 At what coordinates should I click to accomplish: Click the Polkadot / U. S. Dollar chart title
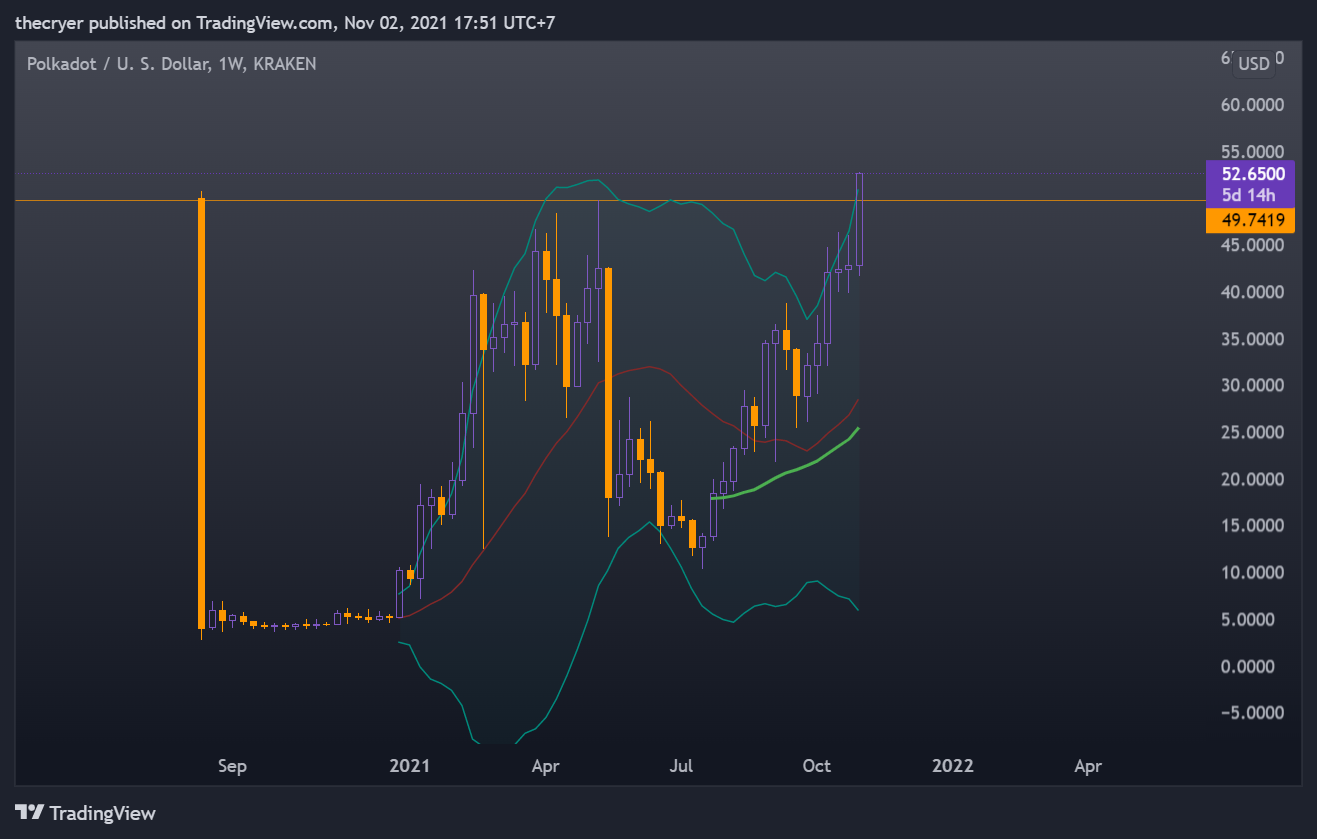[172, 64]
